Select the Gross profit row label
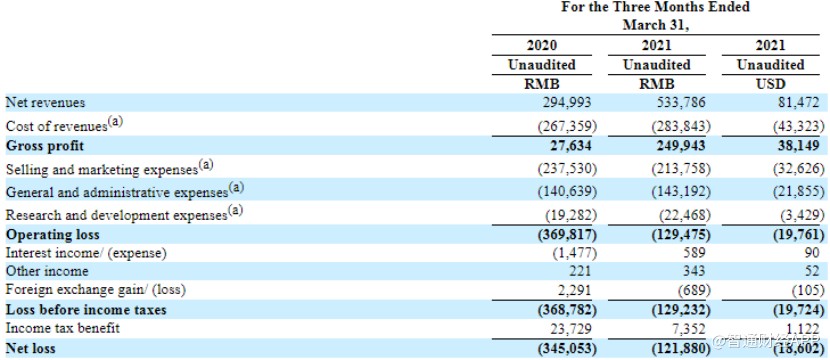Image resolution: width=830 pixels, height=360 pixels. coord(45,146)
